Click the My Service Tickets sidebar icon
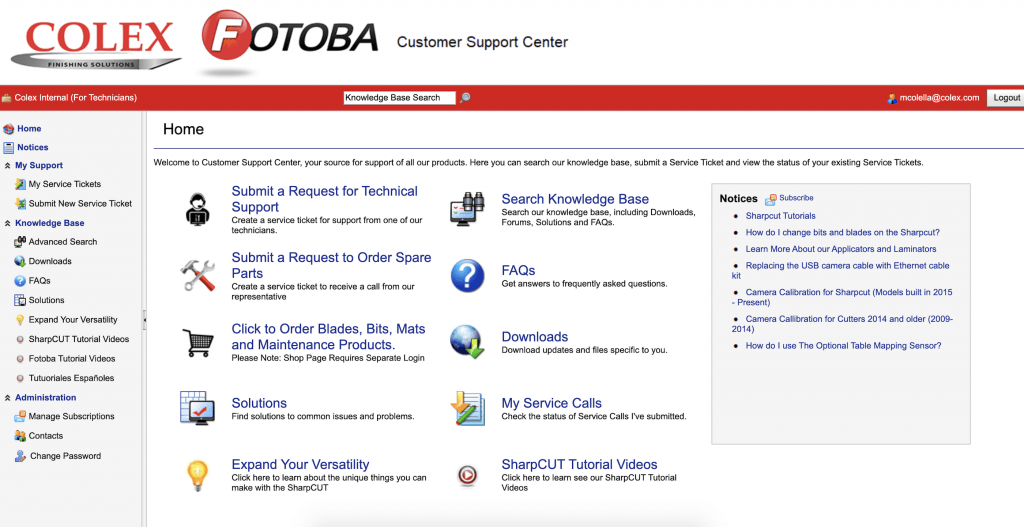Screen dimensions: 1024x527 coord(20,184)
